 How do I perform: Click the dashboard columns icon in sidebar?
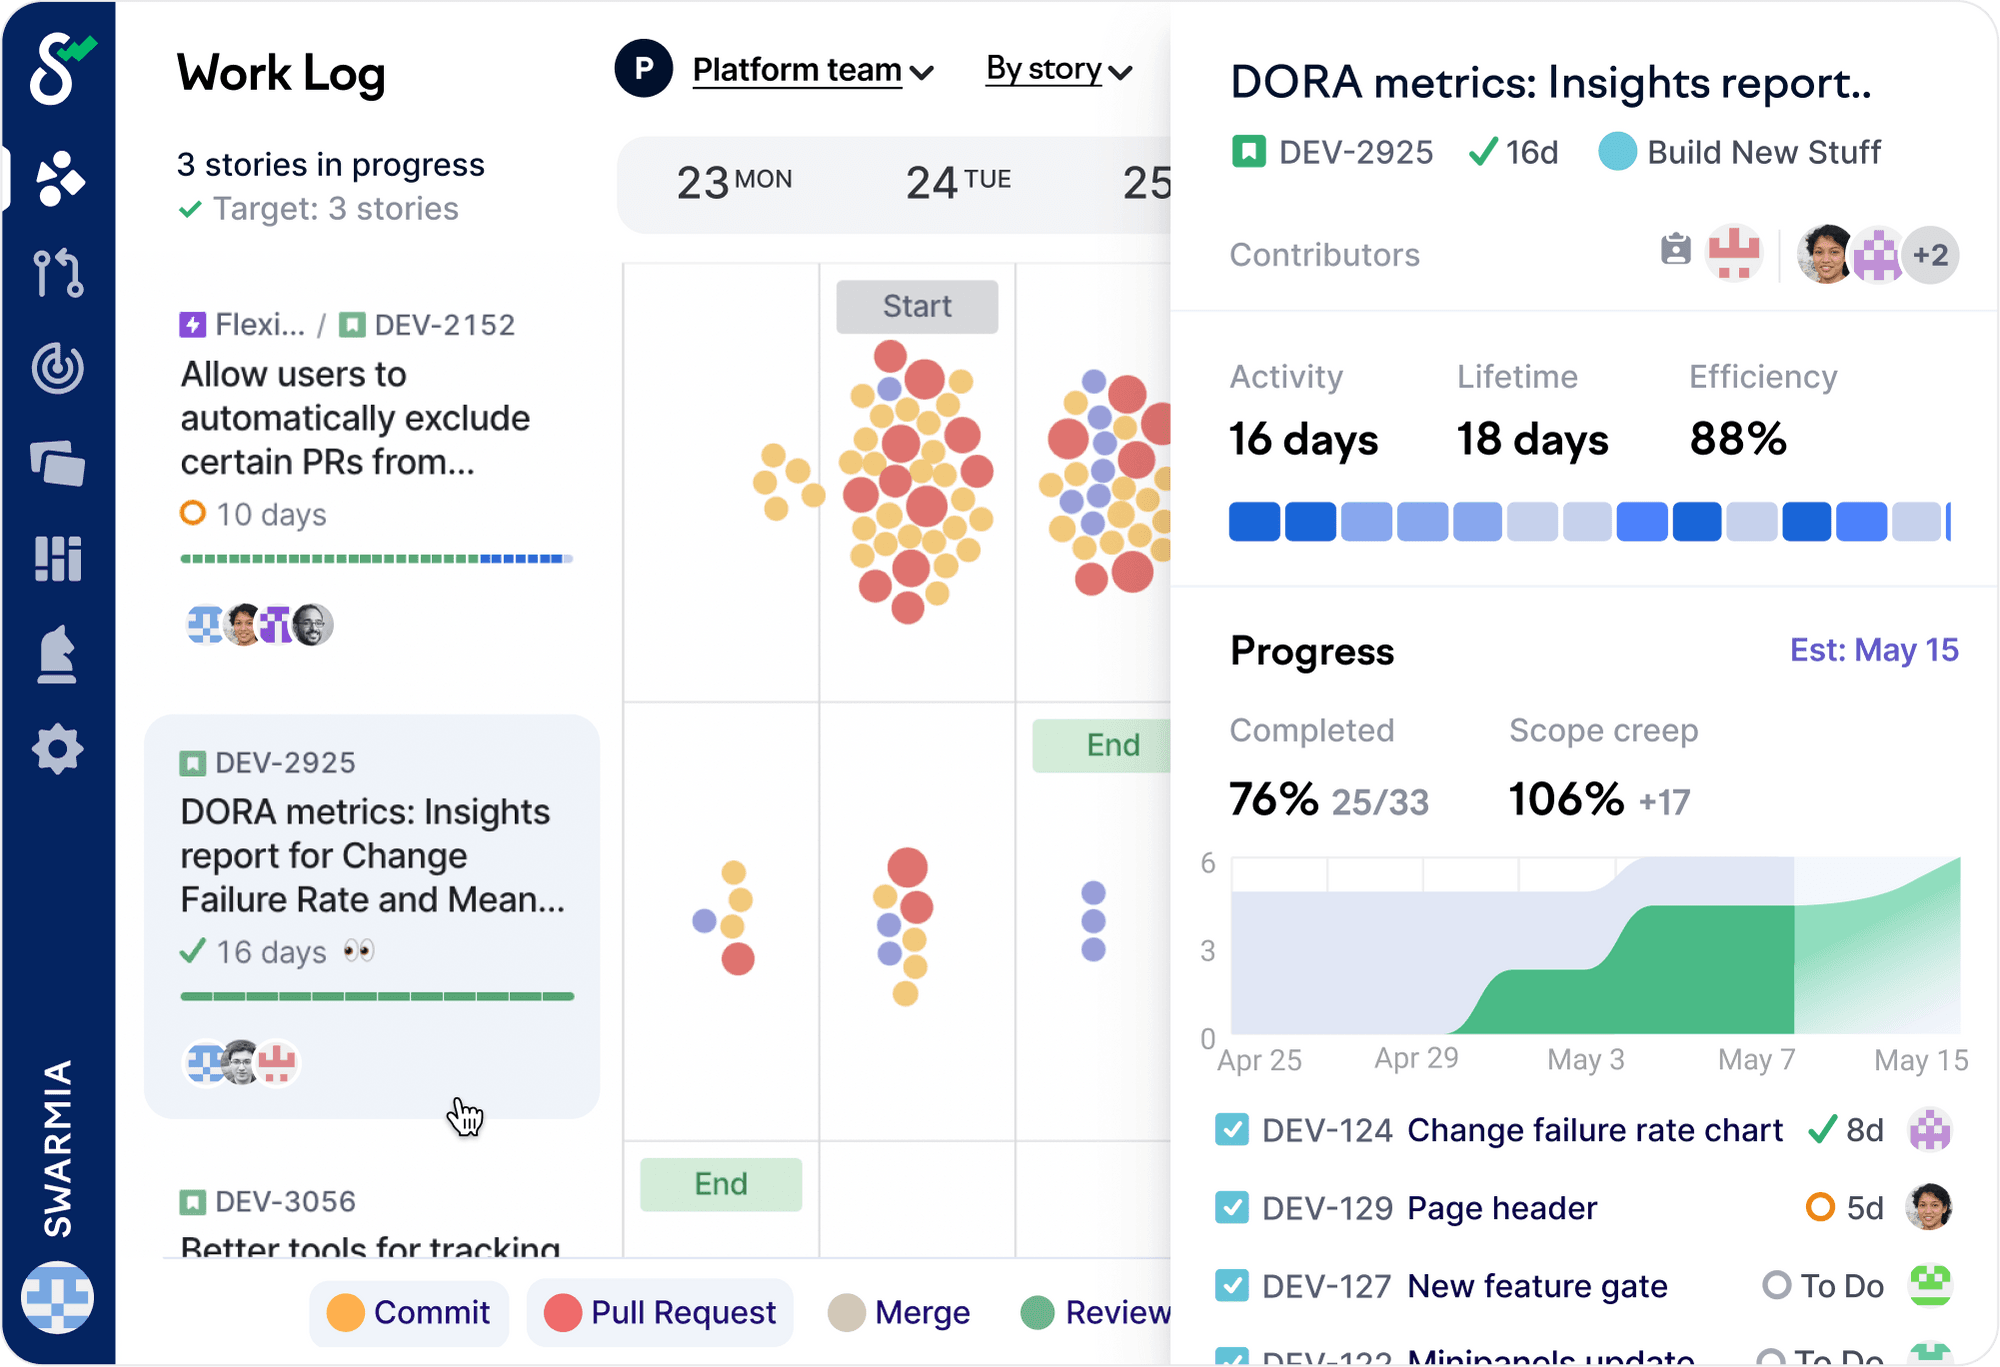point(60,558)
